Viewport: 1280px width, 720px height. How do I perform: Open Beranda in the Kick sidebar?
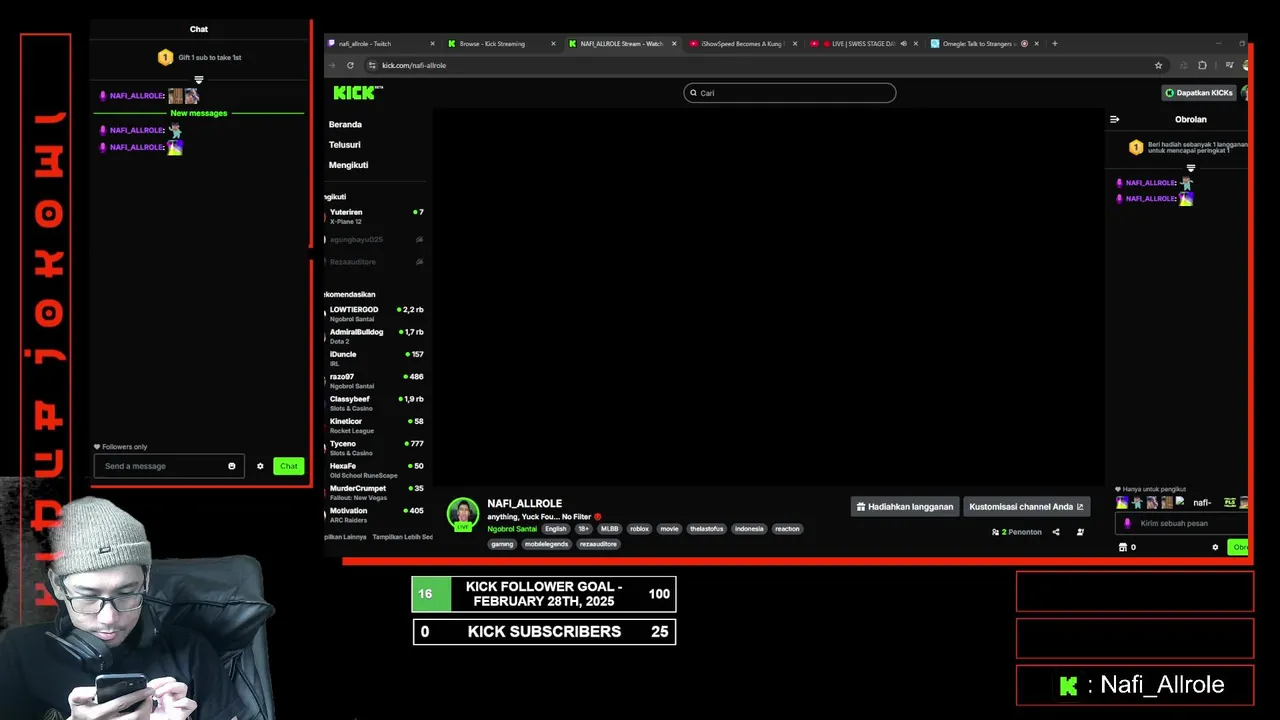[345, 124]
